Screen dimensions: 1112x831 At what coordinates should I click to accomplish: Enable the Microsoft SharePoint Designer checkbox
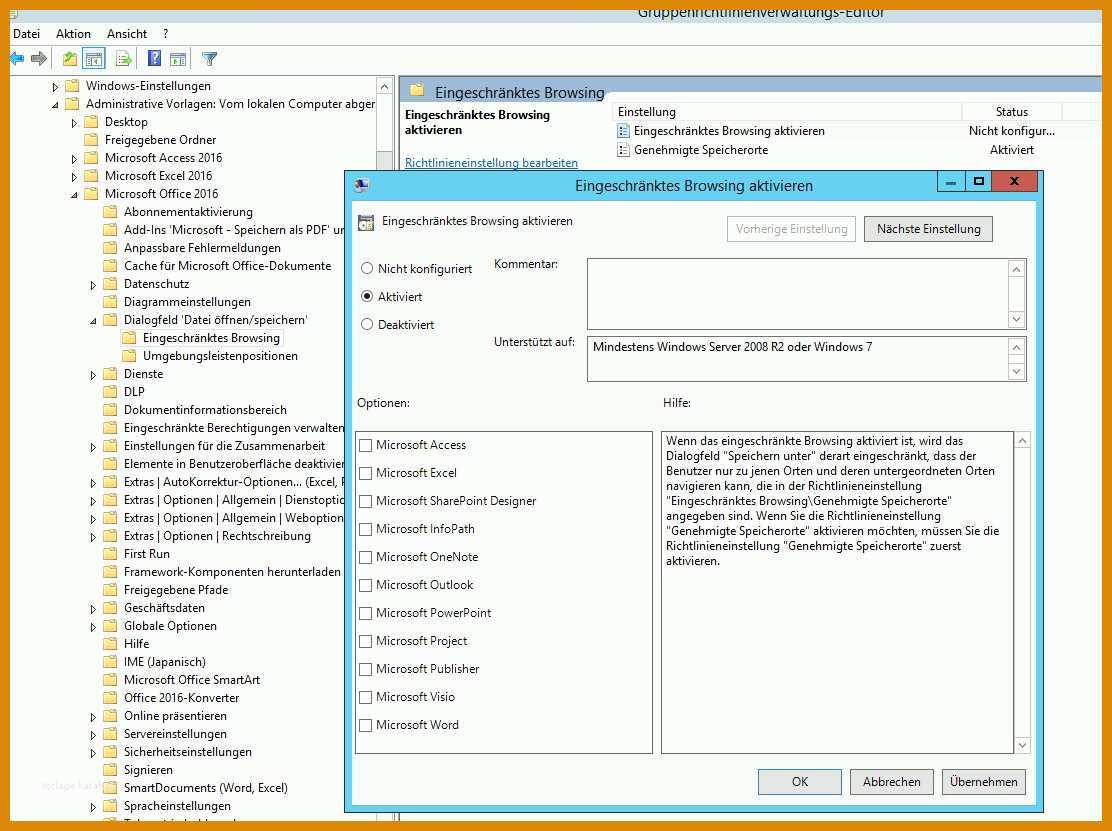(366, 501)
